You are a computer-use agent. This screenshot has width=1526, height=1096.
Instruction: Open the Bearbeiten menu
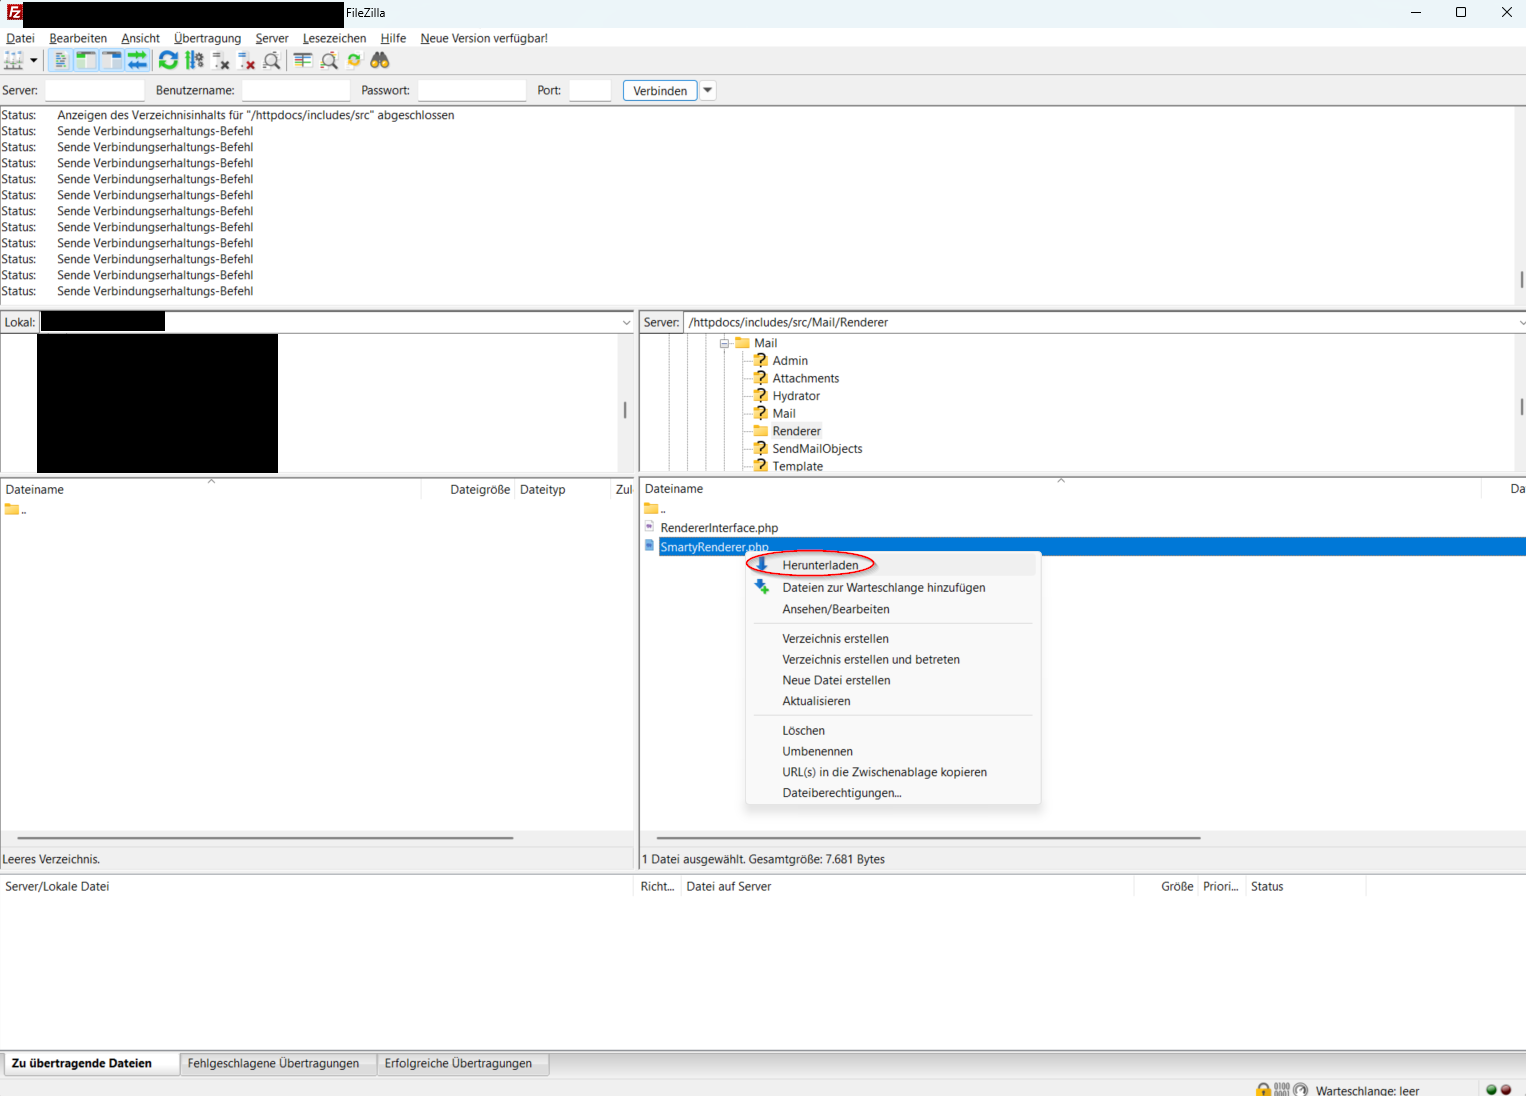pyautogui.click(x=78, y=38)
